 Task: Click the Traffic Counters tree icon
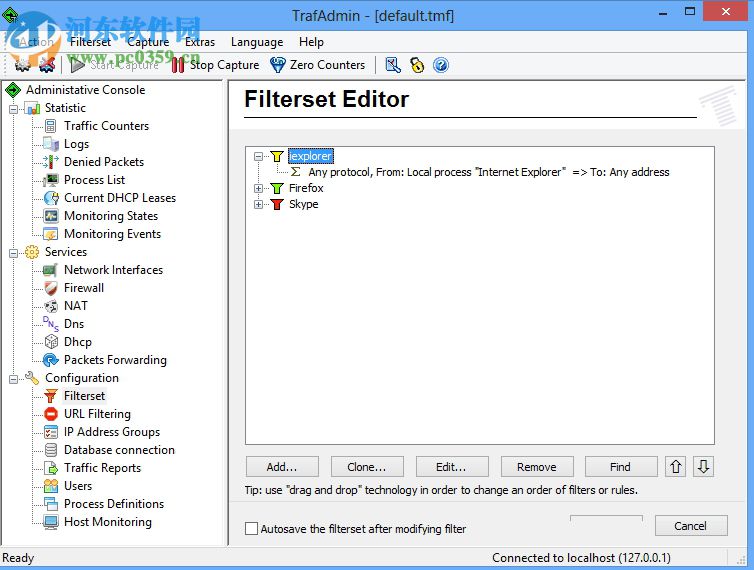coord(50,126)
